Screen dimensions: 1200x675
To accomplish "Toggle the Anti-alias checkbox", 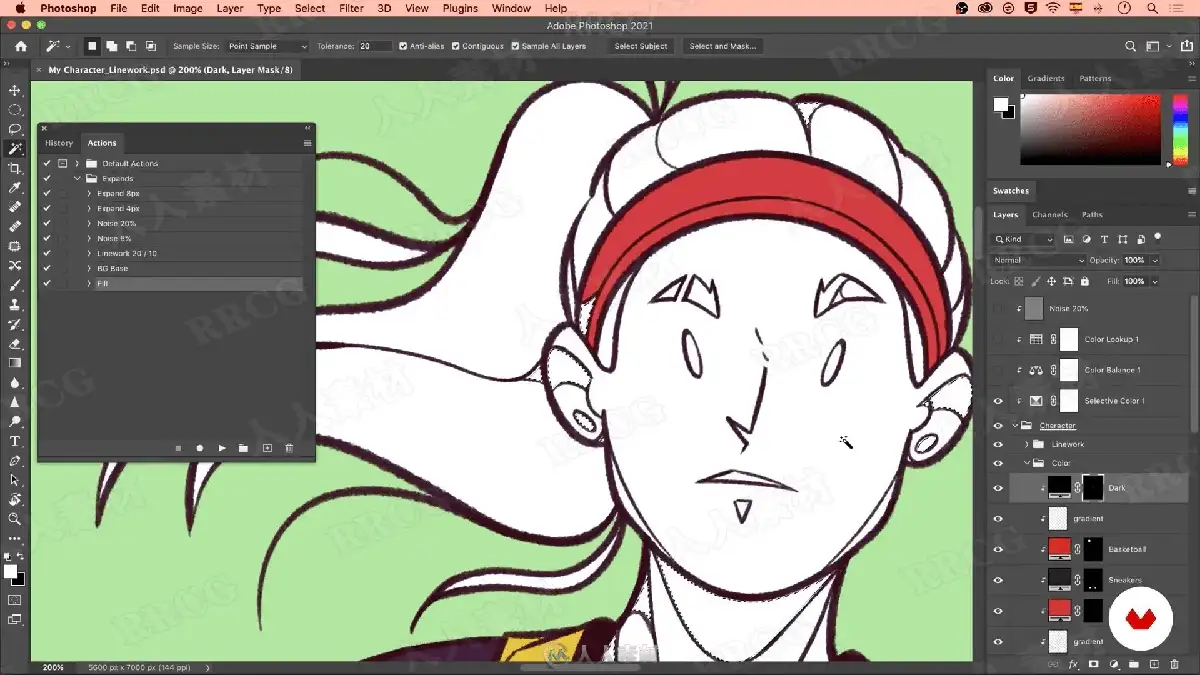I will [x=403, y=46].
